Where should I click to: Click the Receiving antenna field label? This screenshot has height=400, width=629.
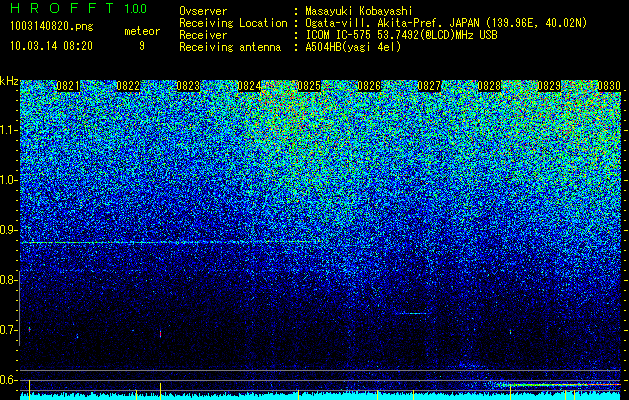(x=230, y=47)
